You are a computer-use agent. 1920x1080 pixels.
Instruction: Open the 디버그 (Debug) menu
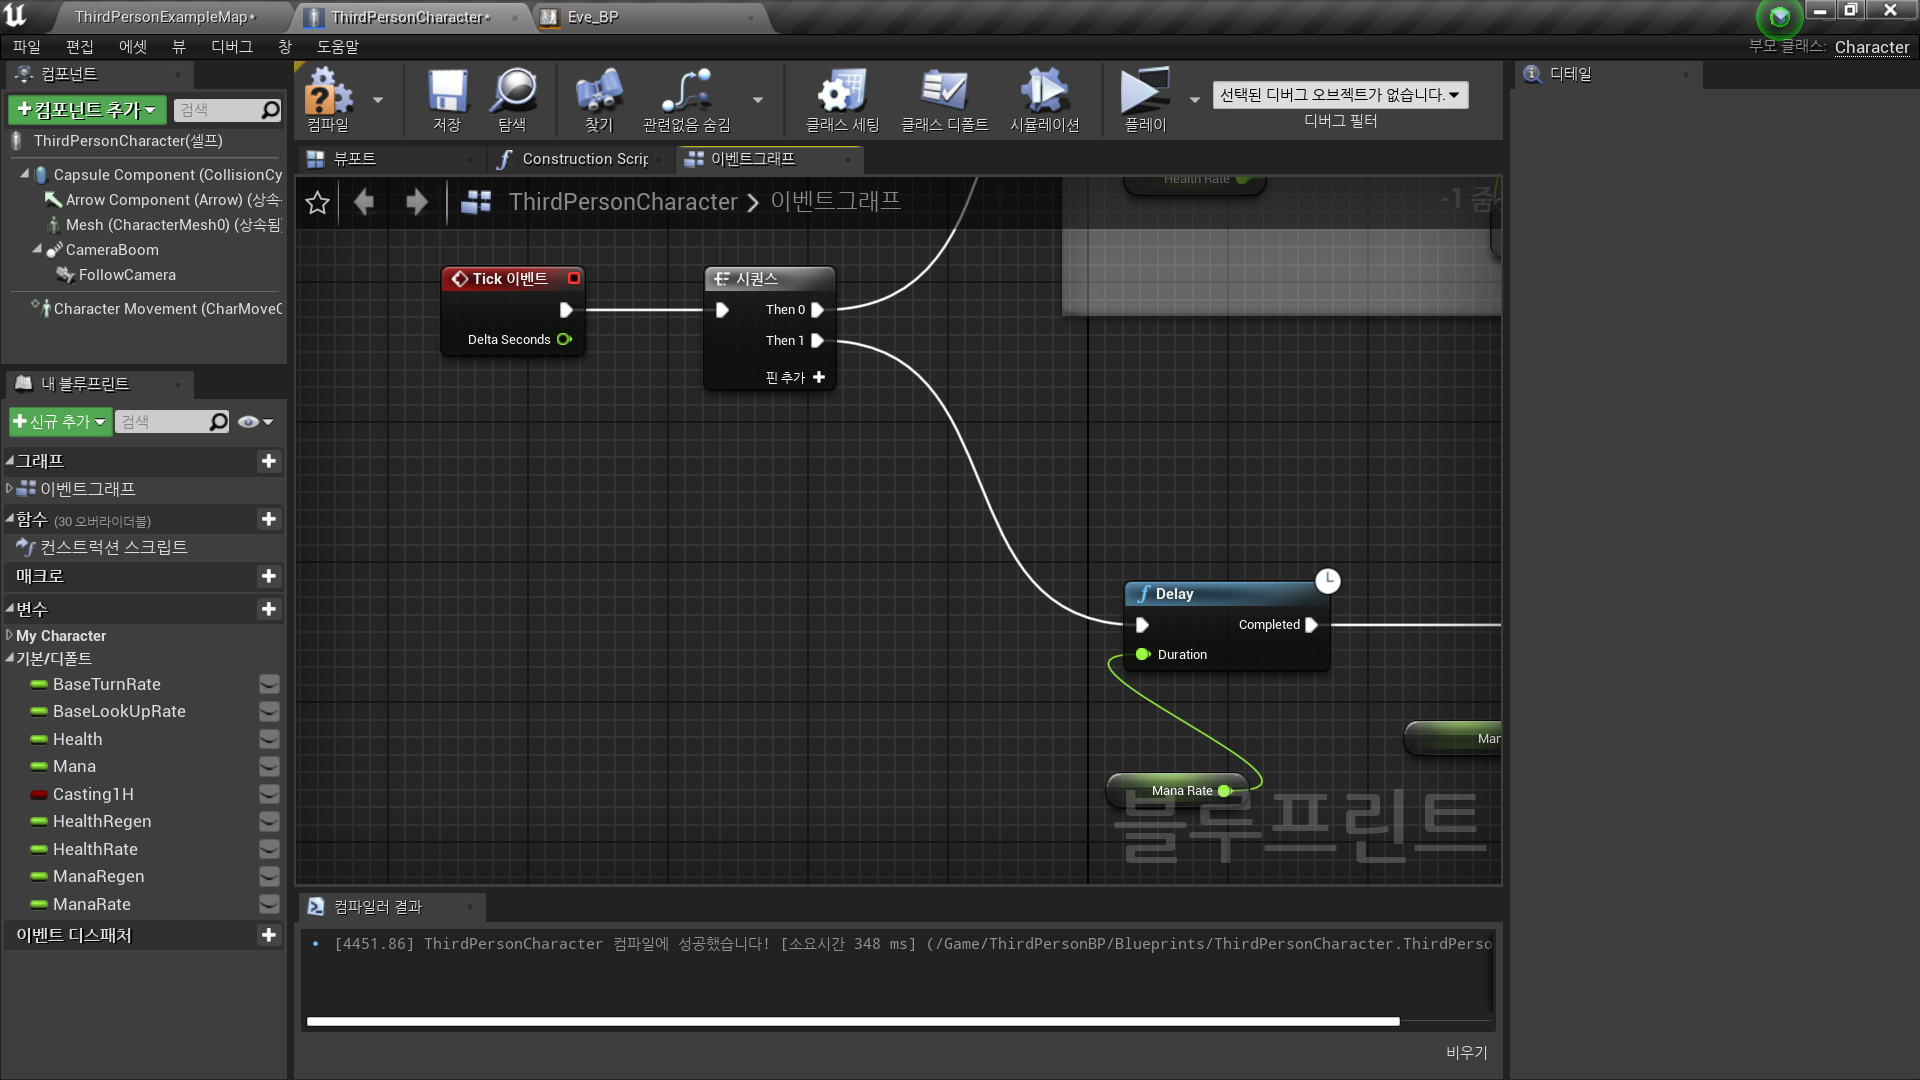[x=231, y=47]
